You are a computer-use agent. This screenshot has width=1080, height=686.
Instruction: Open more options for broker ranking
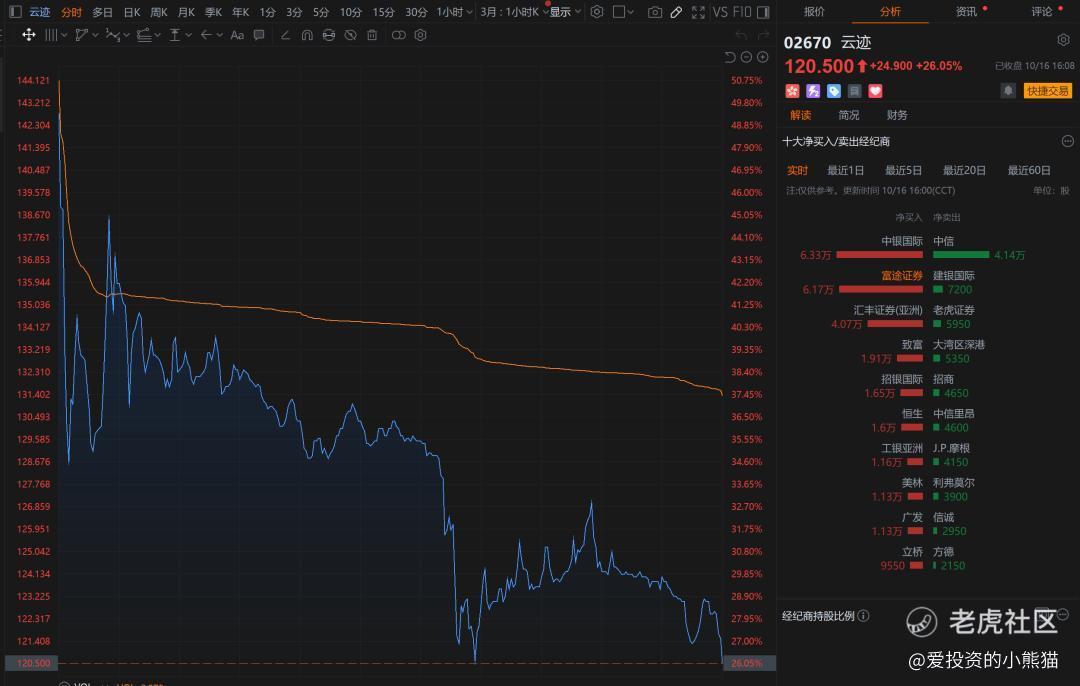(1068, 141)
